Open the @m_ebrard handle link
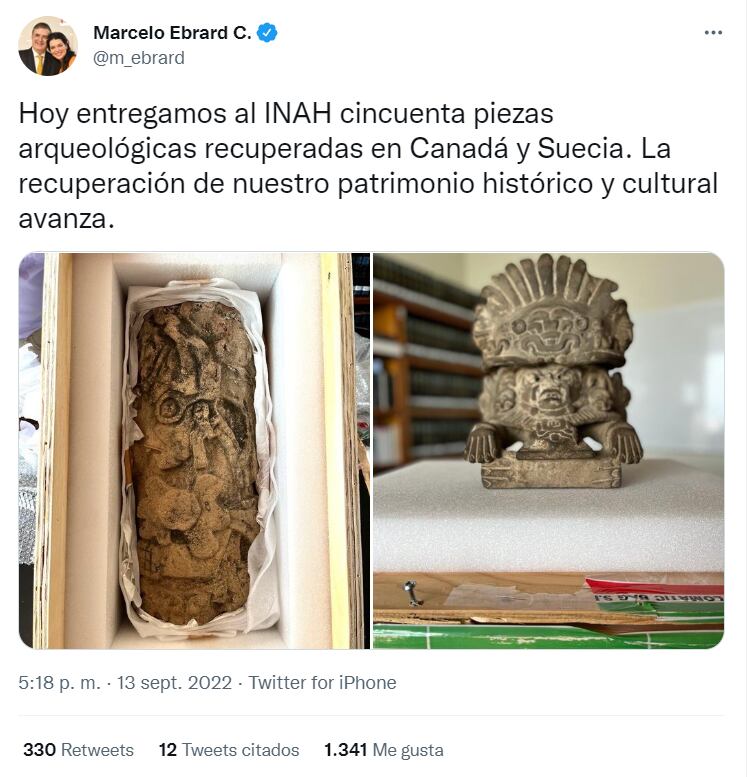The height and width of the screenshot is (777, 748). tap(139, 58)
